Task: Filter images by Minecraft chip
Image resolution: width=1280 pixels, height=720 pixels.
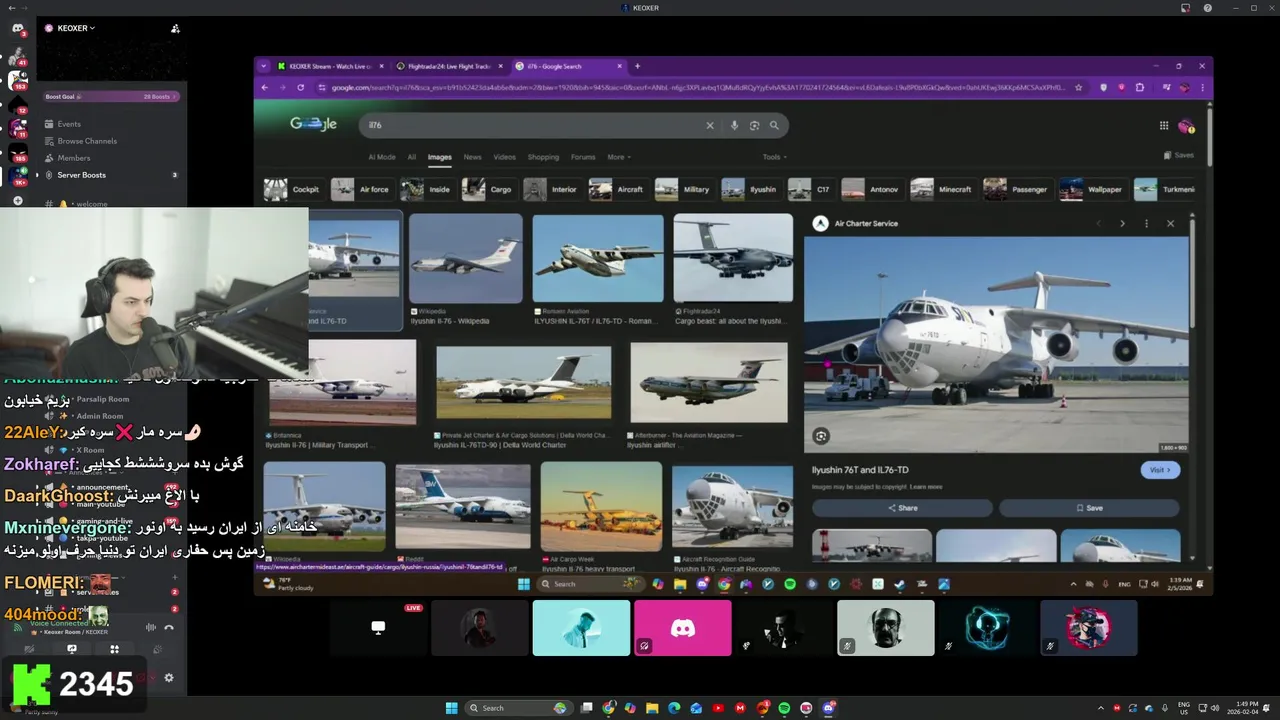Action: (x=942, y=189)
